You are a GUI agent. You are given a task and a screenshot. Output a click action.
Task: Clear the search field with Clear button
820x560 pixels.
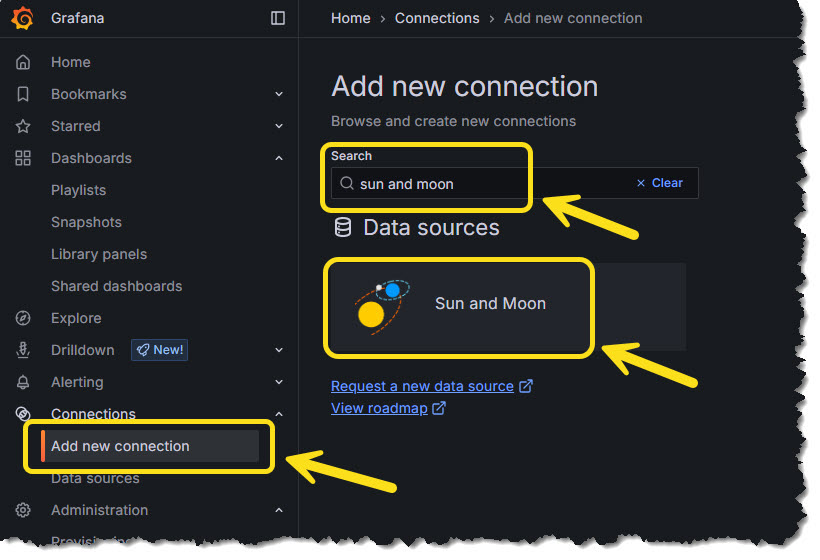pyautogui.click(x=660, y=183)
